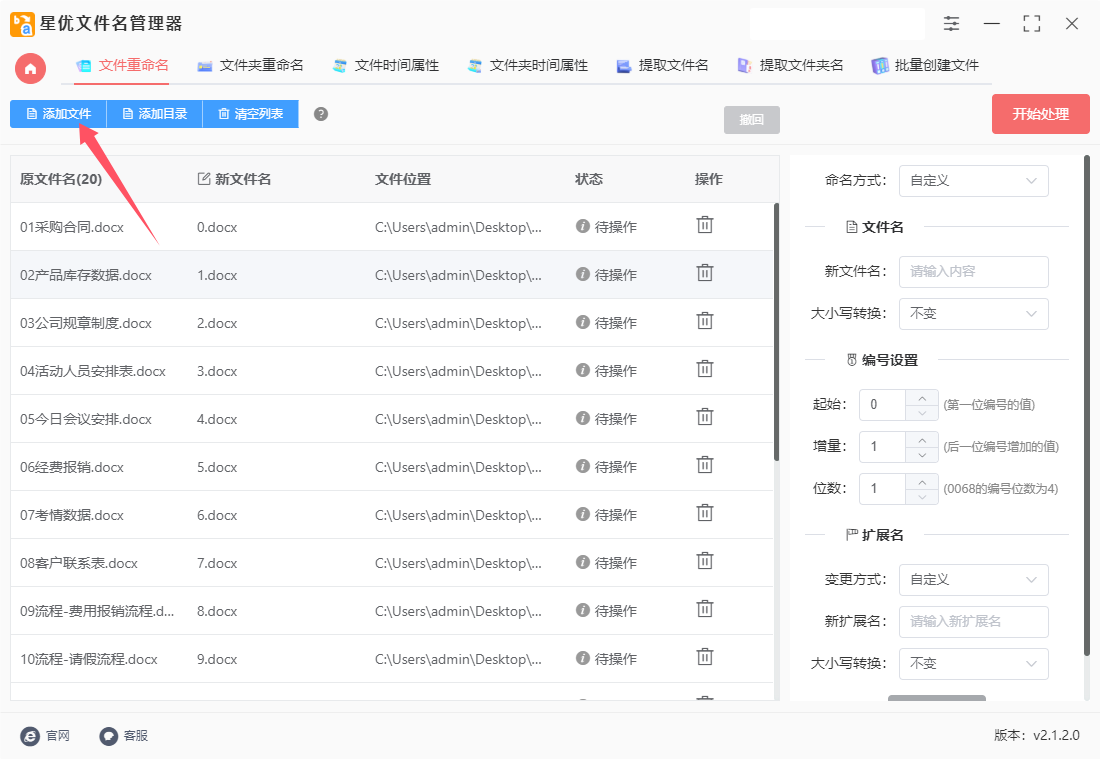
Task: Delete the 06经费报销.docx row with trash icon
Action: [x=704, y=465]
